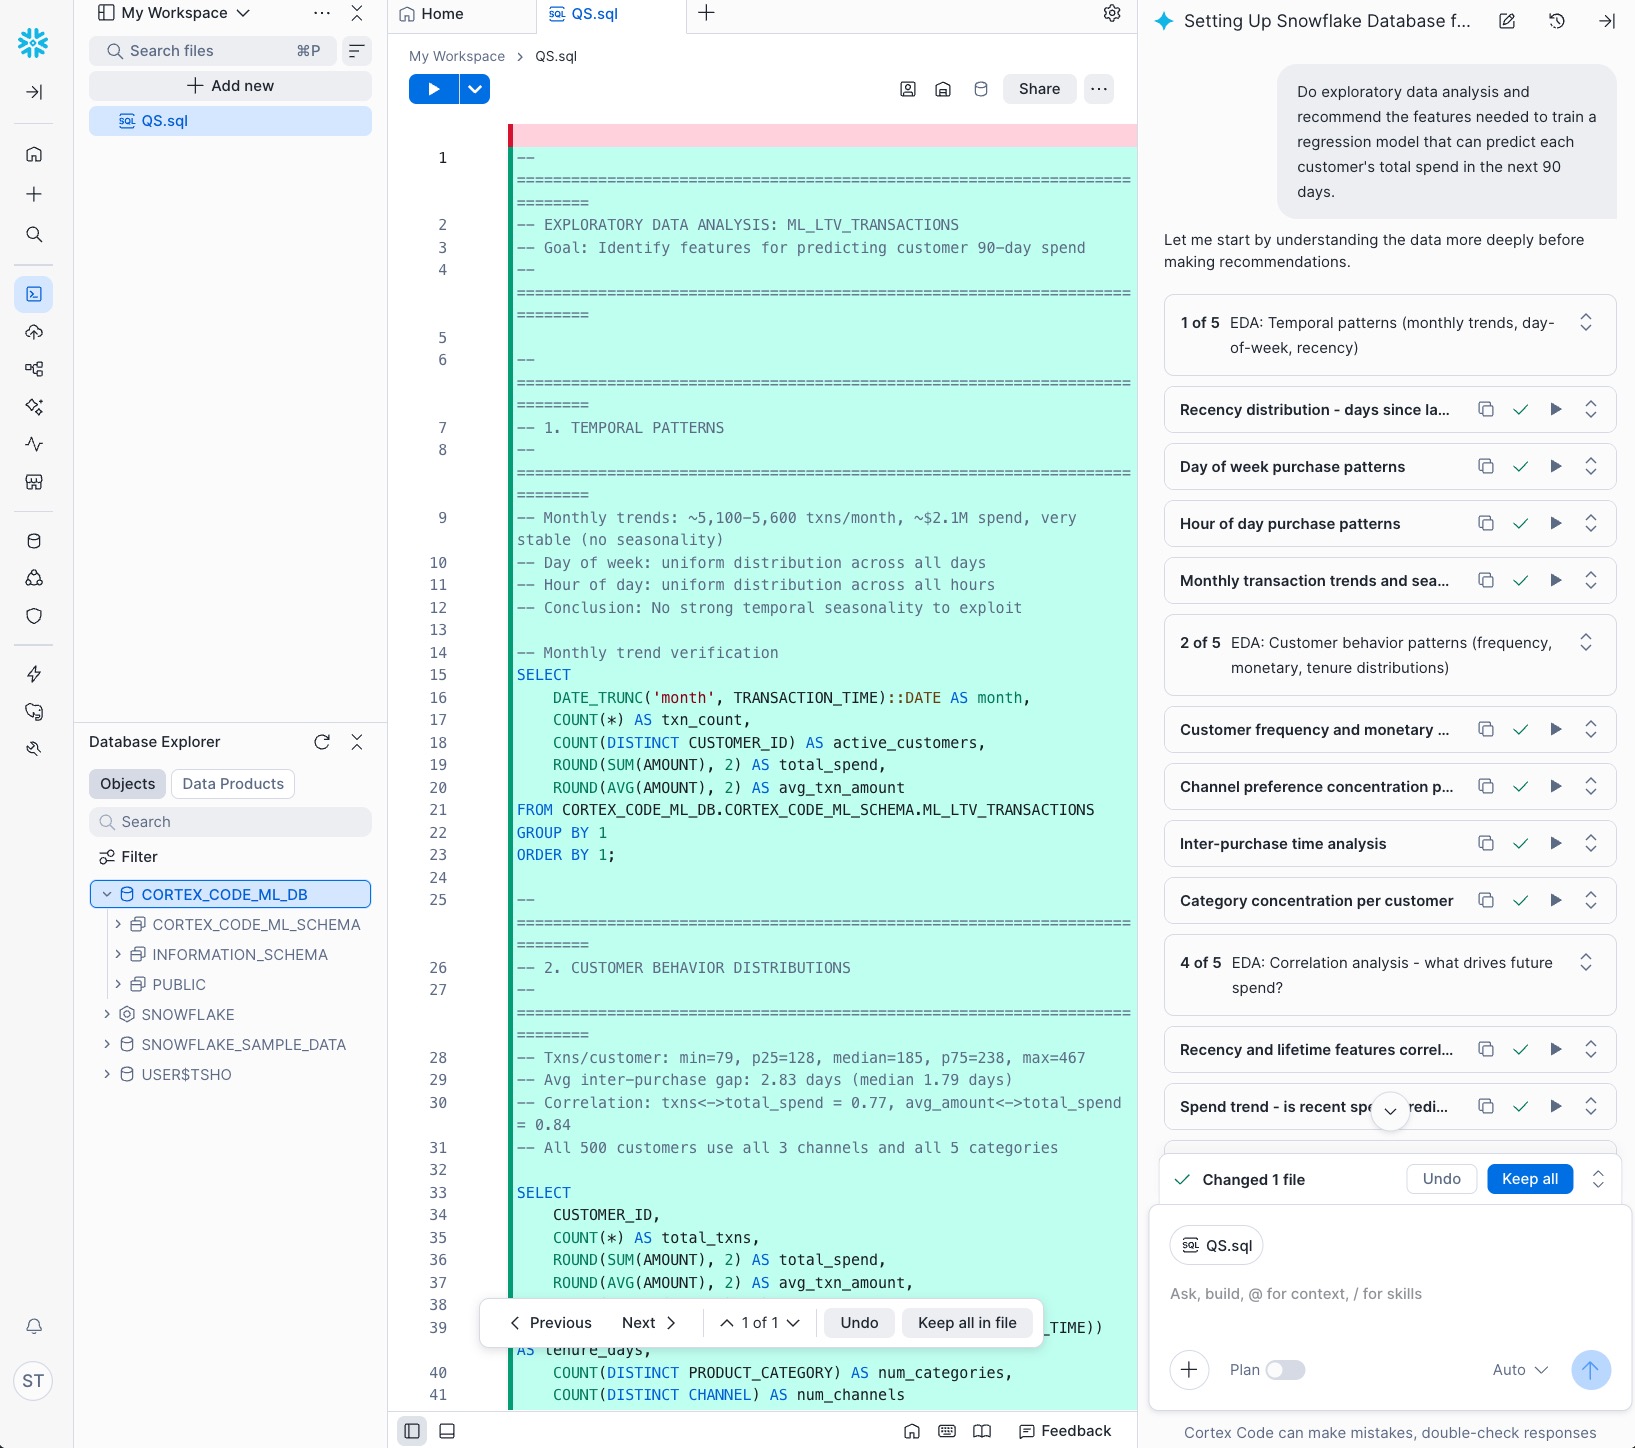Expand the 1 of 5 Temporal patterns step
The height and width of the screenshot is (1448, 1635).
[1586, 322]
